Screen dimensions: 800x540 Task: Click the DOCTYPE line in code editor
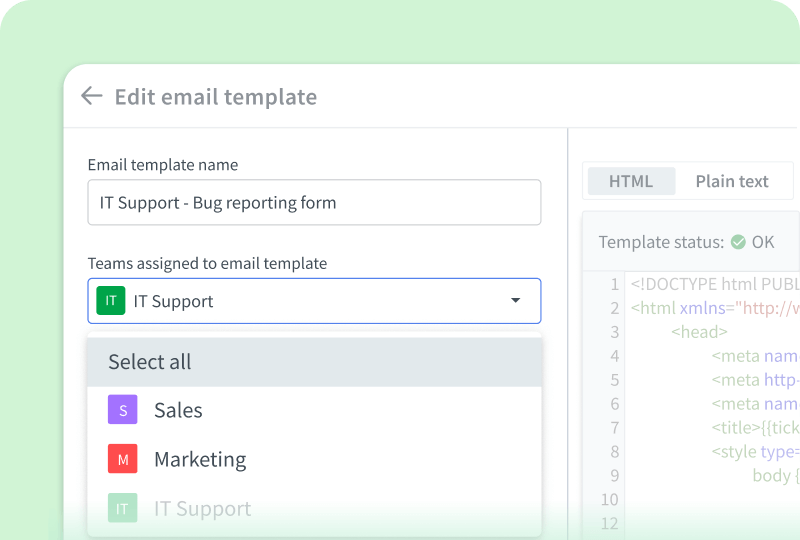click(x=712, y=284)
